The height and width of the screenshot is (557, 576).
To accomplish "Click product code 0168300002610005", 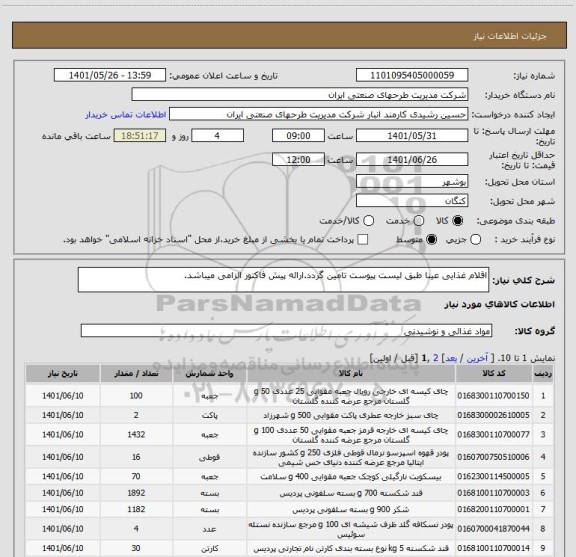I will point(493,415).
